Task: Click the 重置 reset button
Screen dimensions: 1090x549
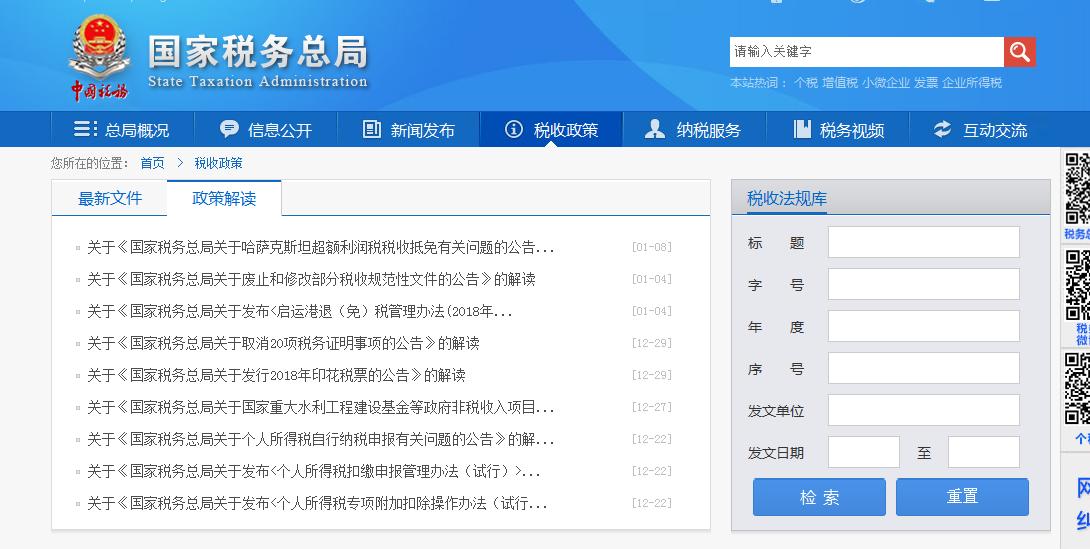Action: click(962, 497)
